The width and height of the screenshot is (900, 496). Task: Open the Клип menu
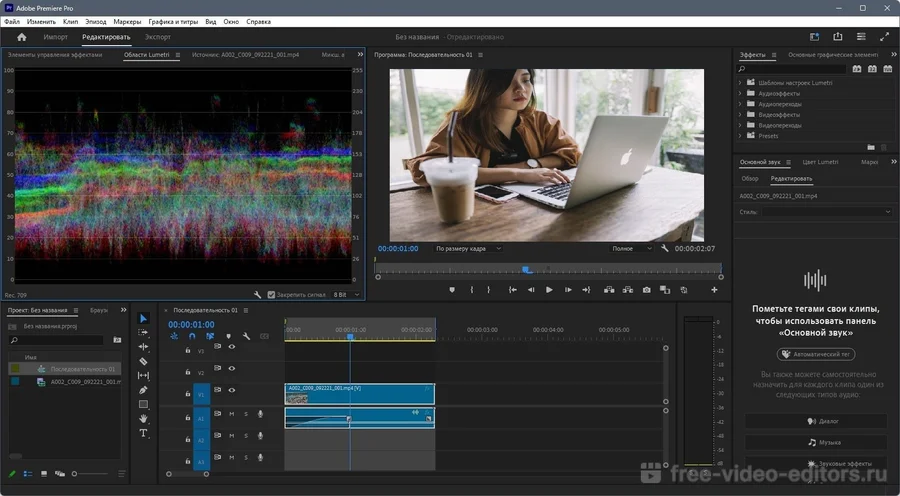pos(70,22)
